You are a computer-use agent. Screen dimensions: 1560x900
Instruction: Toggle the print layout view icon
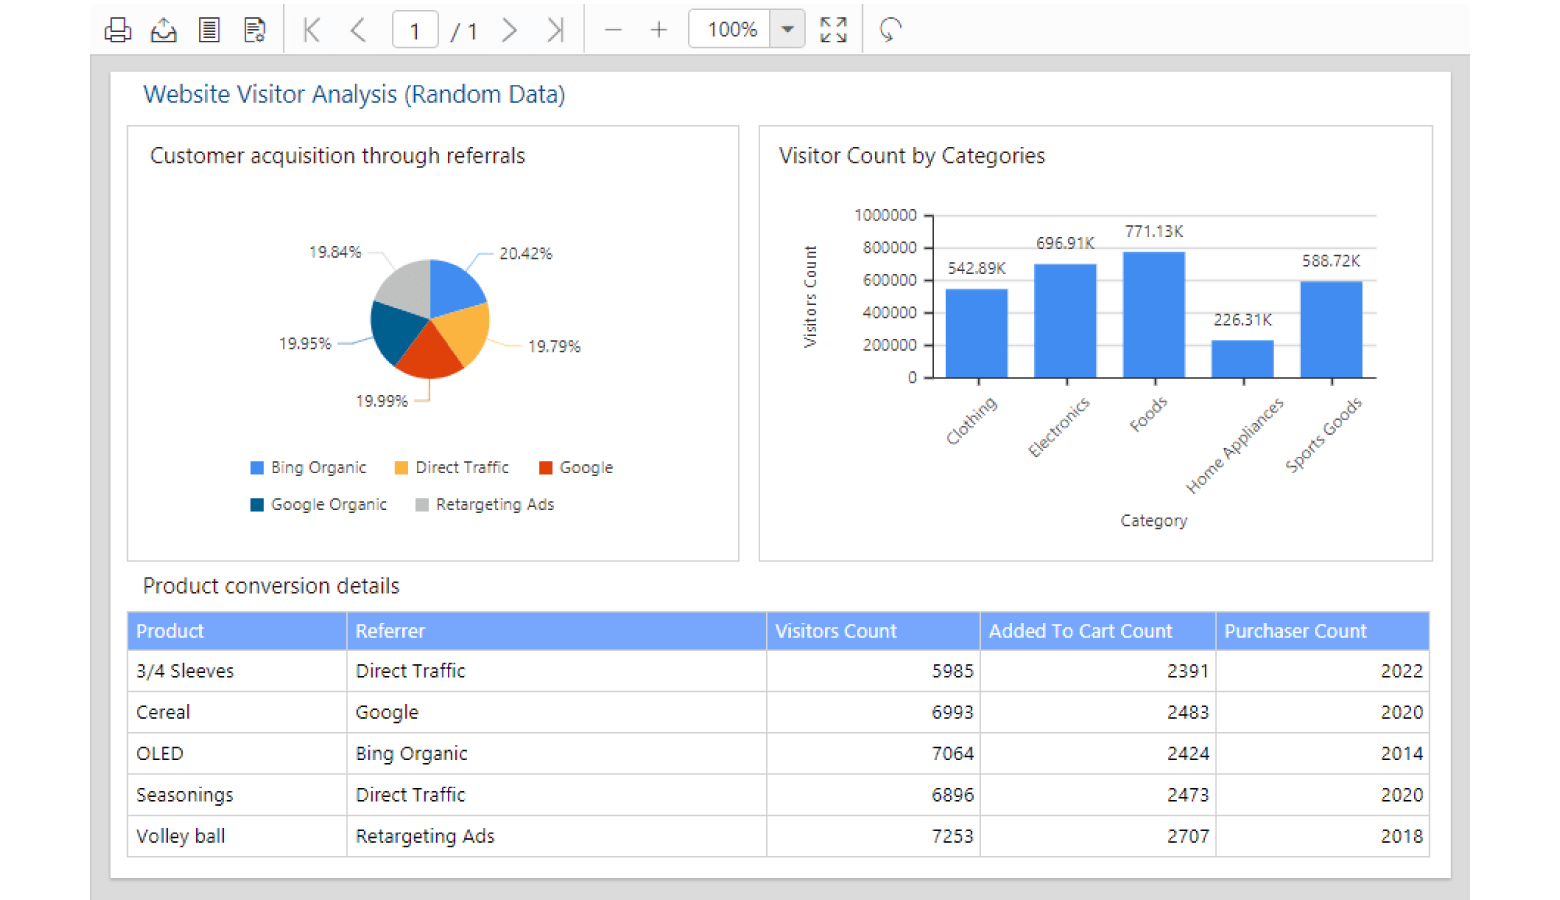coord(209,30)
